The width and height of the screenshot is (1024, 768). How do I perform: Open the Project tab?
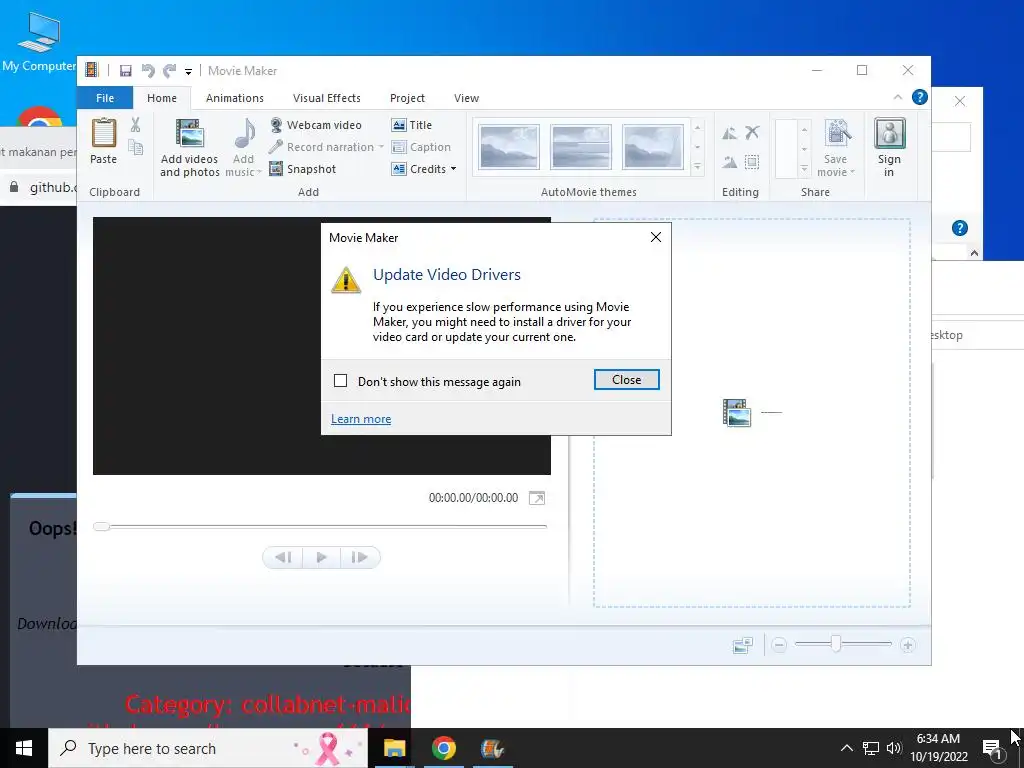pos(408,98)
